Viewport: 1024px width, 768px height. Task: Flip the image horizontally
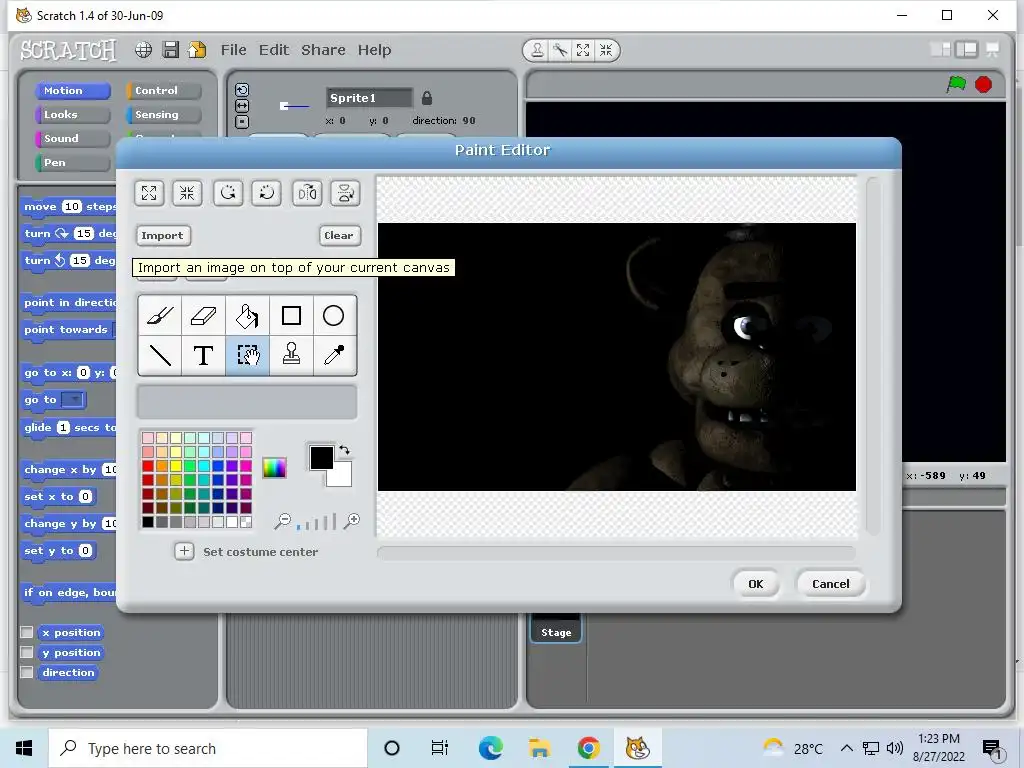pos(307,193)
